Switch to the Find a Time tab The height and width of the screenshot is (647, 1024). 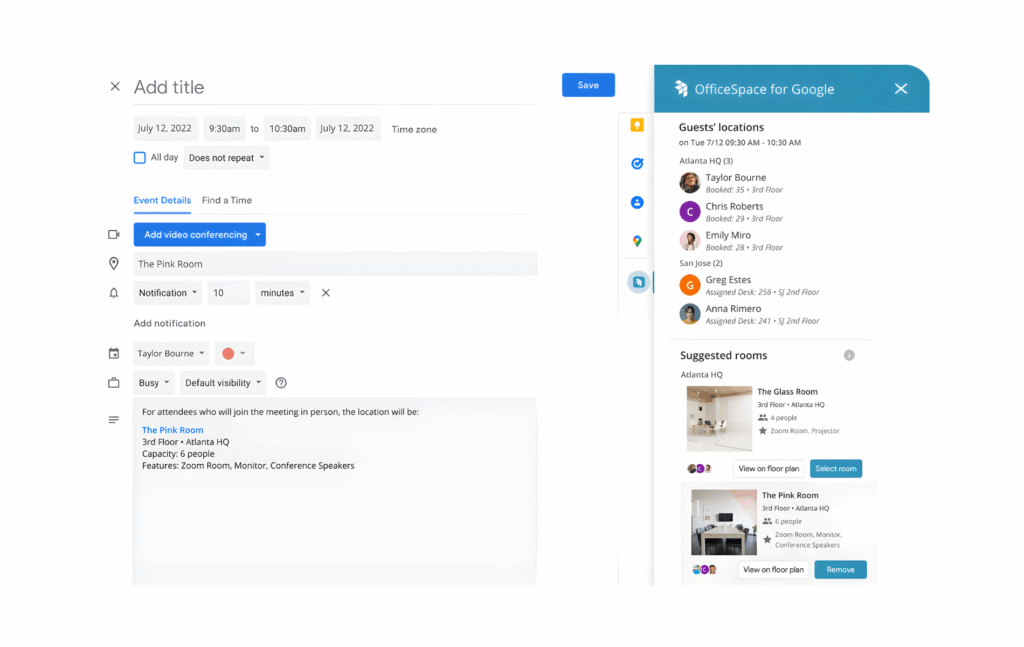[226, 200]
